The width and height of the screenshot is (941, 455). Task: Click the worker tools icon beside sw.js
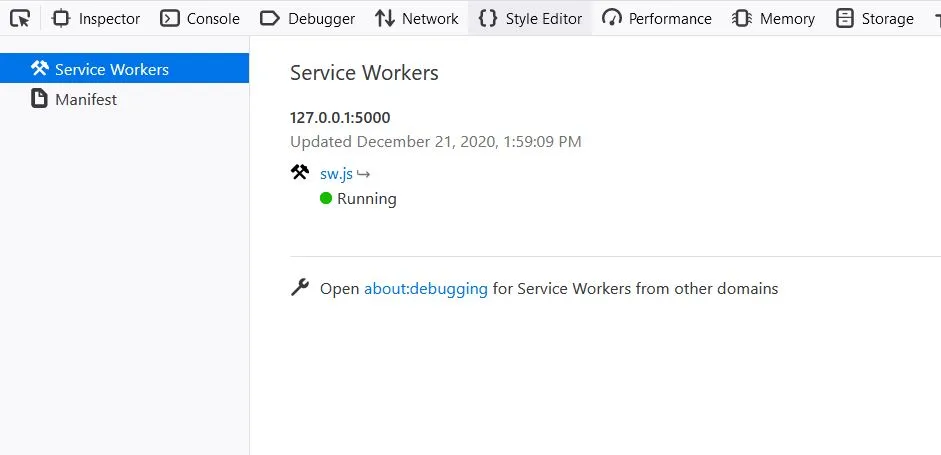click(x=300, y=172)
